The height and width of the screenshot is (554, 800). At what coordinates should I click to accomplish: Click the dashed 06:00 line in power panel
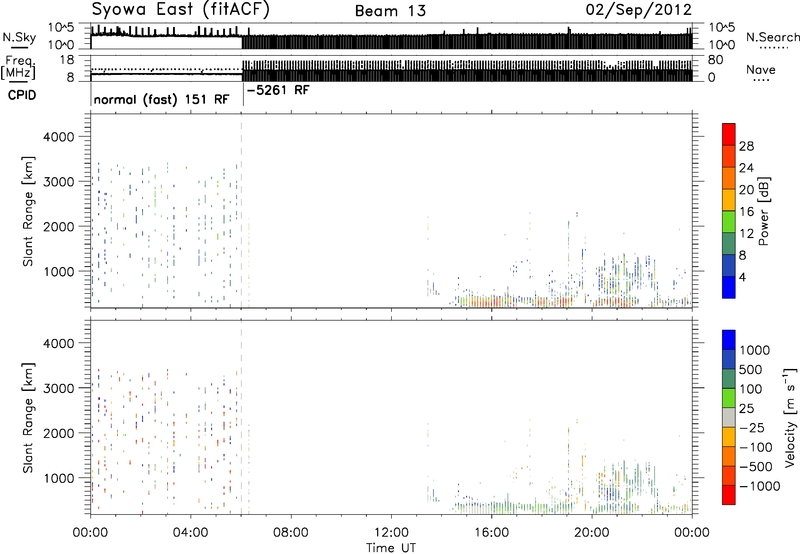[241, 211]
